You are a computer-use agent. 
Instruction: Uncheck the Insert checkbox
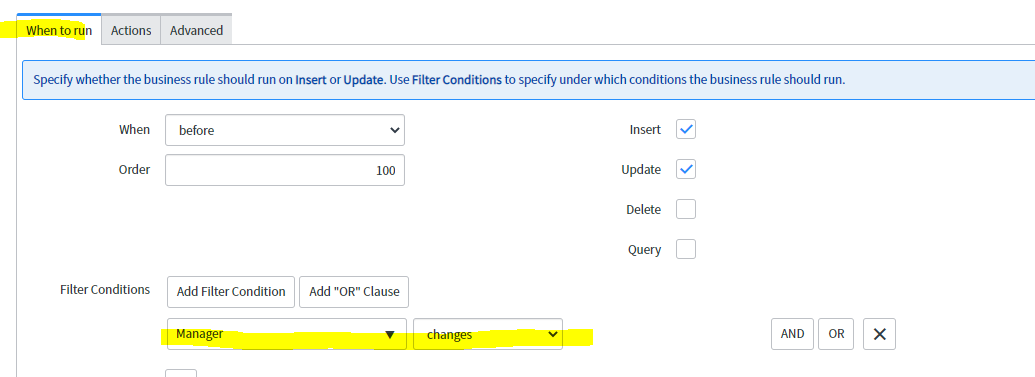tap(686, 129)
